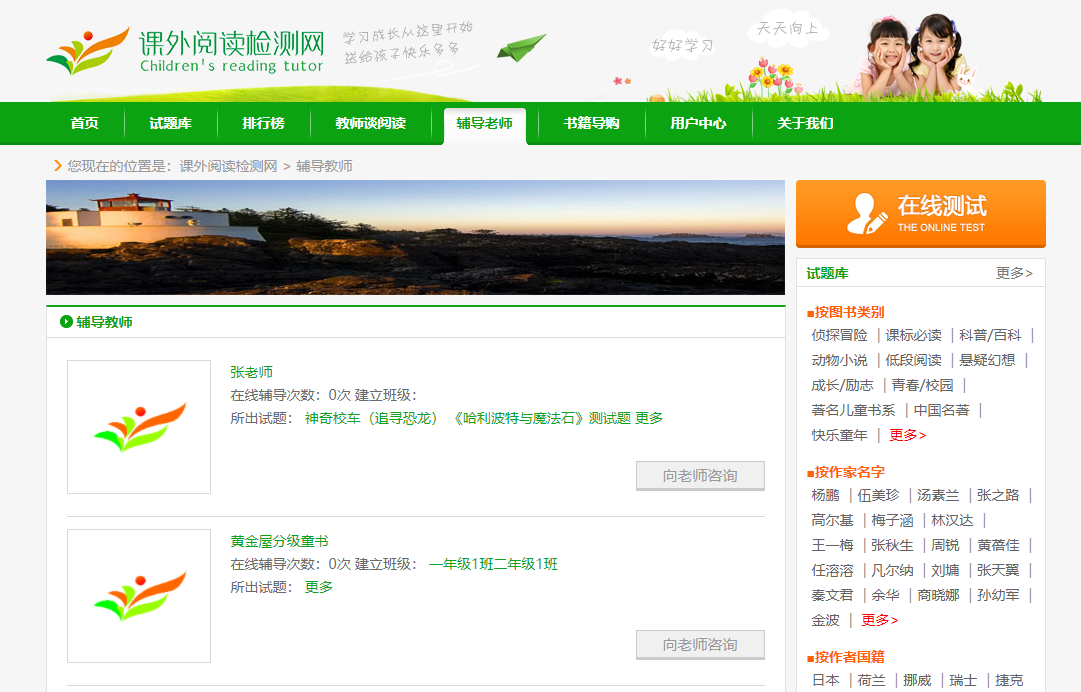Click the online test pencil-person icon
1081x692 pixels.
pyautogui.click(x=866, y=213)
